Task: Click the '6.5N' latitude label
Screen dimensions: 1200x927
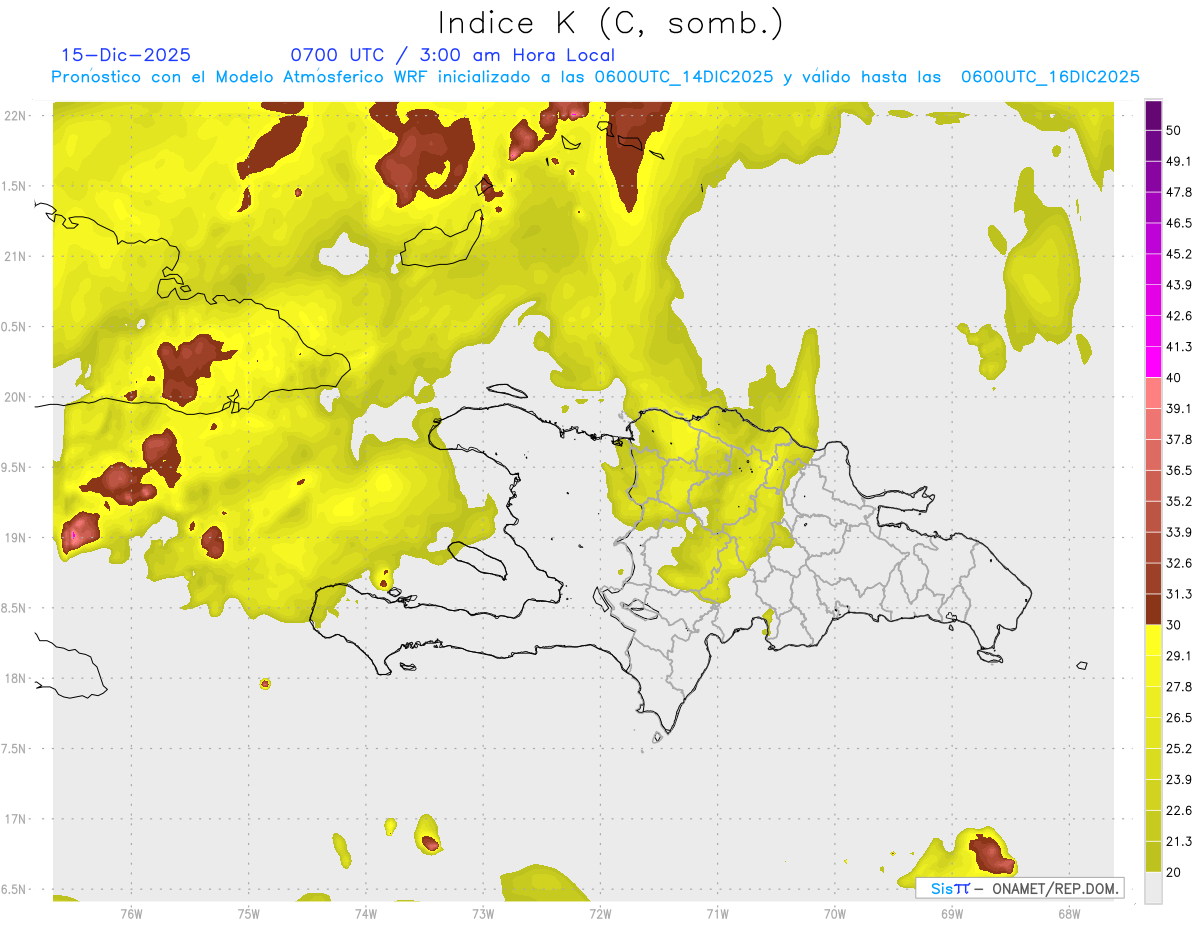Action: pos(15,889)
